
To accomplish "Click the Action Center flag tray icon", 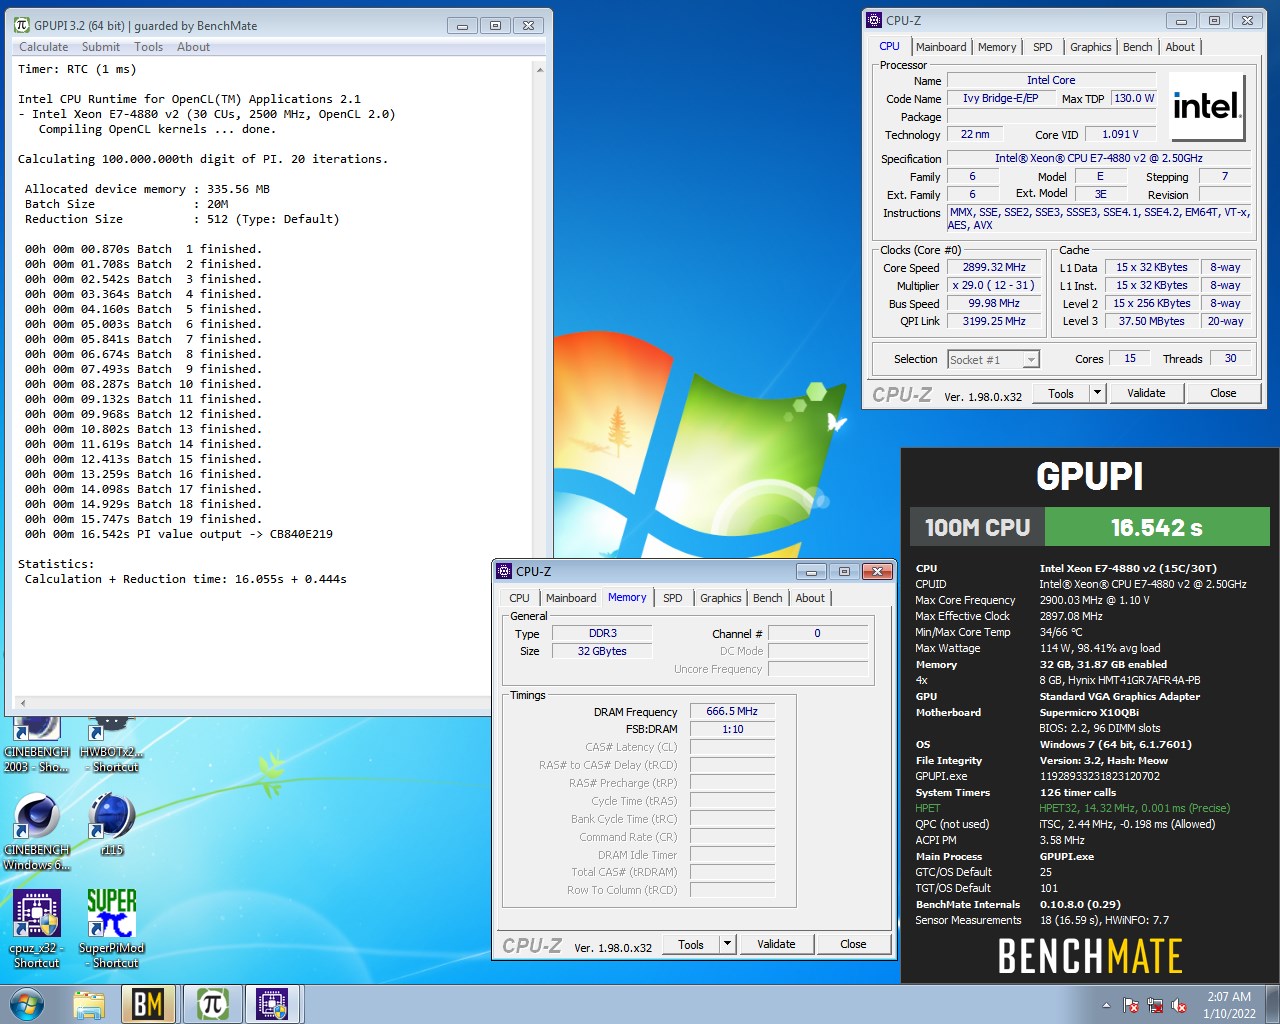I will (x=1131, y=1005).
